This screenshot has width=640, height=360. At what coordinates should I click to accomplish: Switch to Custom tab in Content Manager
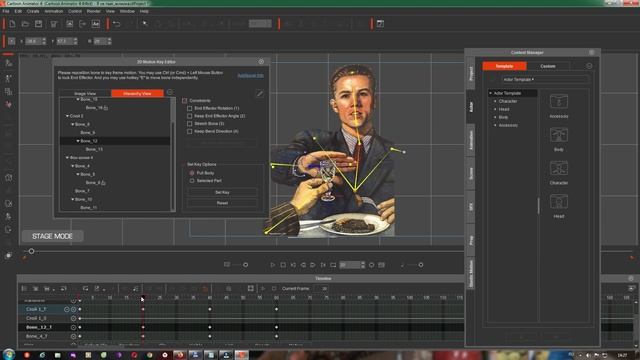click(x=548, y=66)
